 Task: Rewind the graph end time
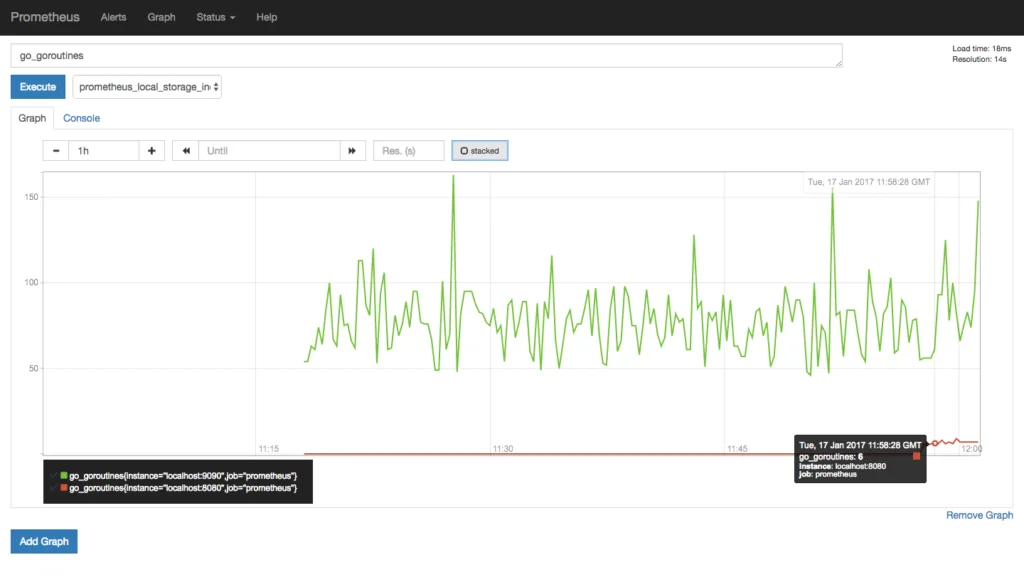(x=185, y=151)
